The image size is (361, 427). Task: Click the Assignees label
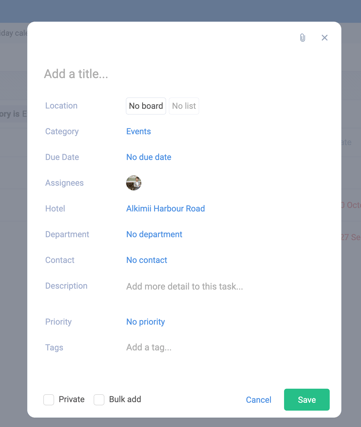click(64, 183)
